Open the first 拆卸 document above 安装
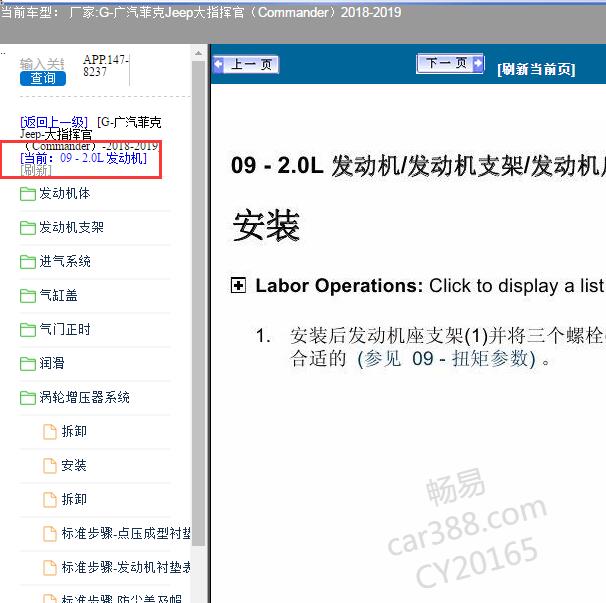This screenshot has width=606, height=603. pyautogui.click(x=74, y=431)
